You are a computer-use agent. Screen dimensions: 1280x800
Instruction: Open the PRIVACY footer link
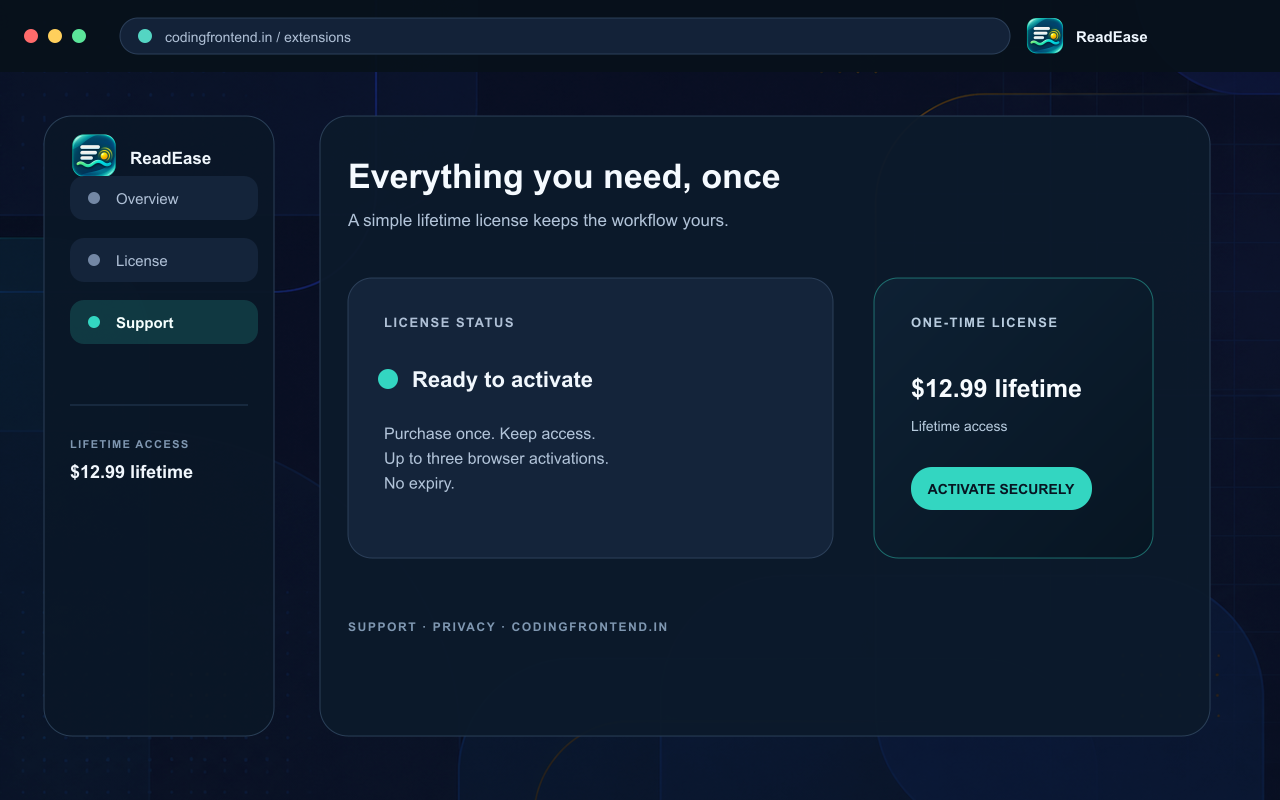[x=464, y=627]
